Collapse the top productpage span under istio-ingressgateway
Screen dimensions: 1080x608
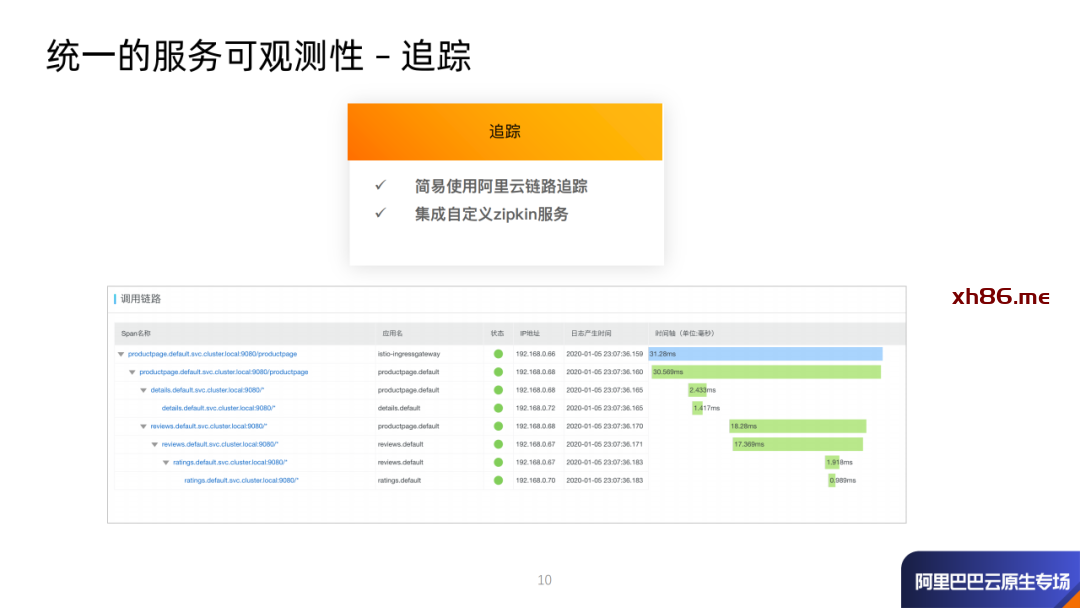point(121,354)
